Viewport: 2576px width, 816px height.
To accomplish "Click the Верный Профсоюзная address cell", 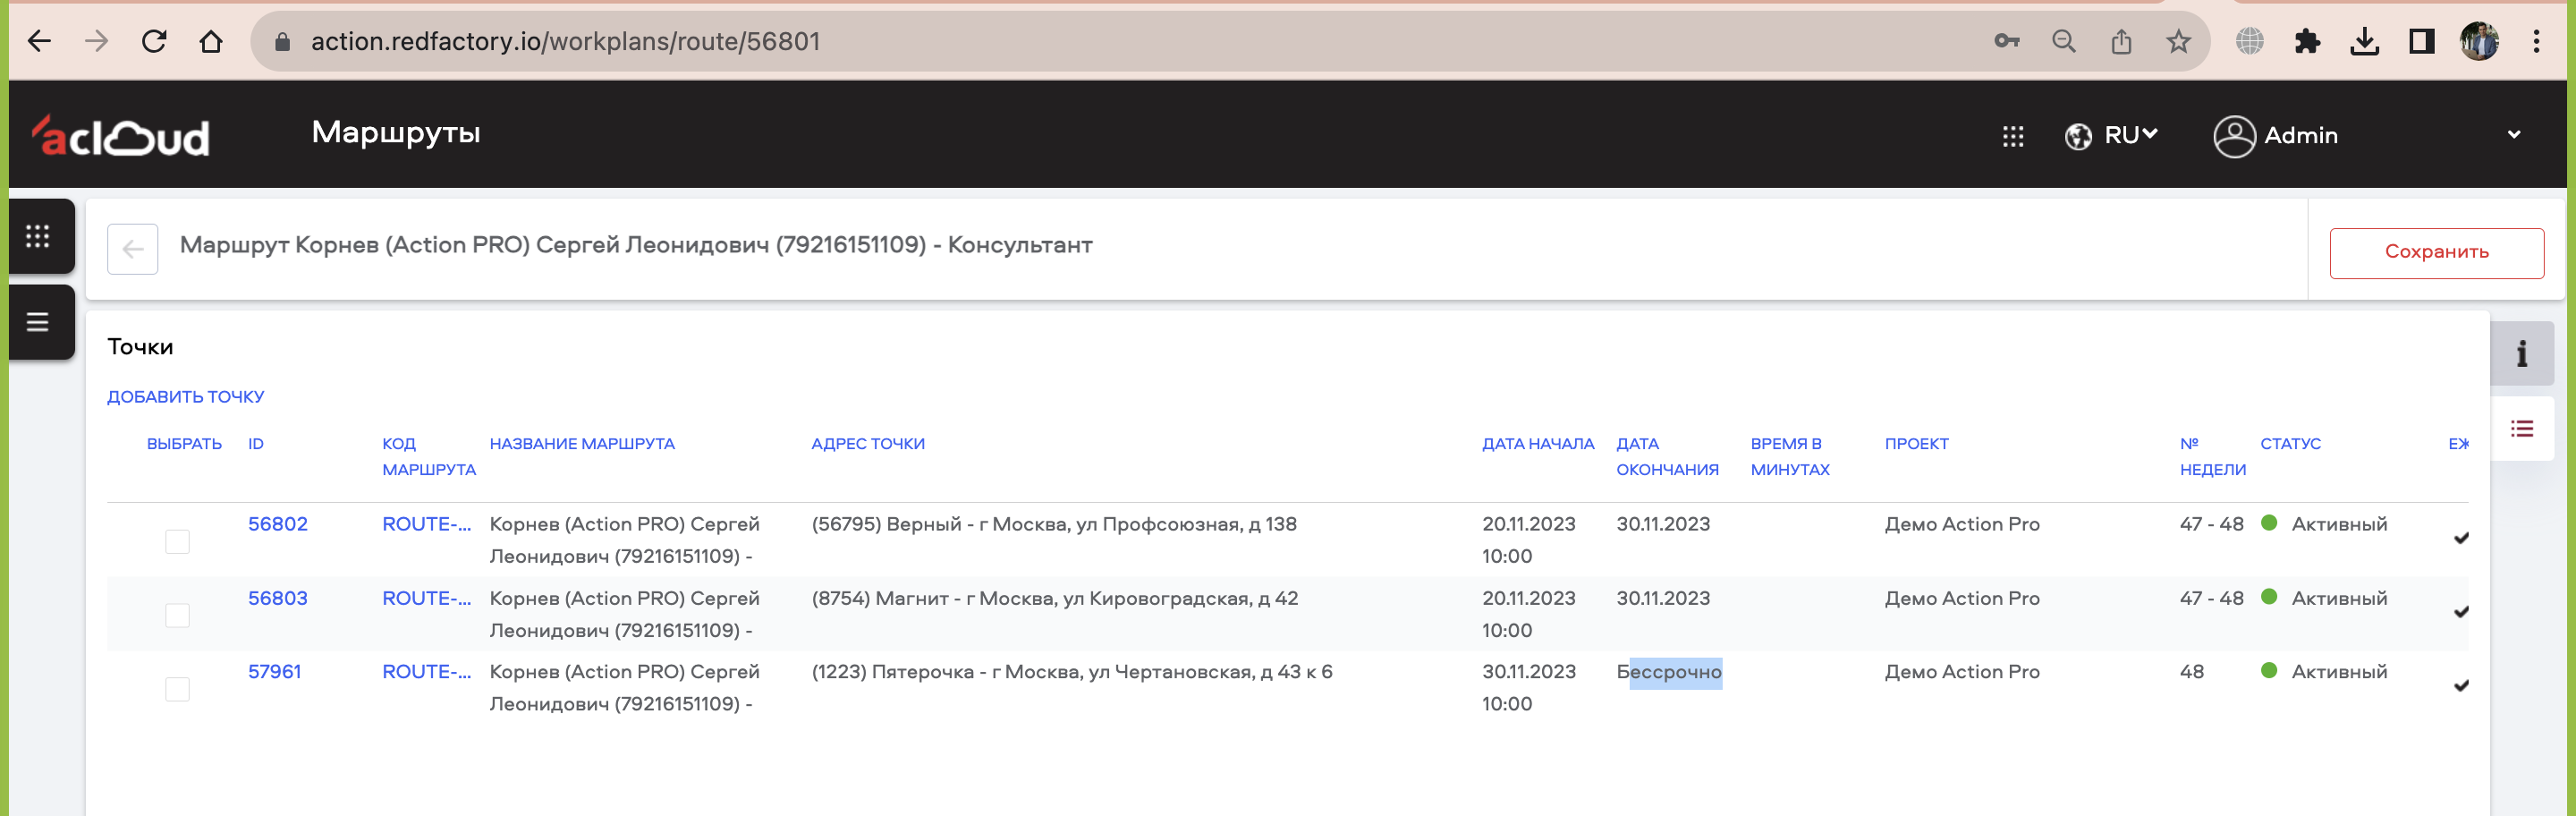I will (1054, 524).
